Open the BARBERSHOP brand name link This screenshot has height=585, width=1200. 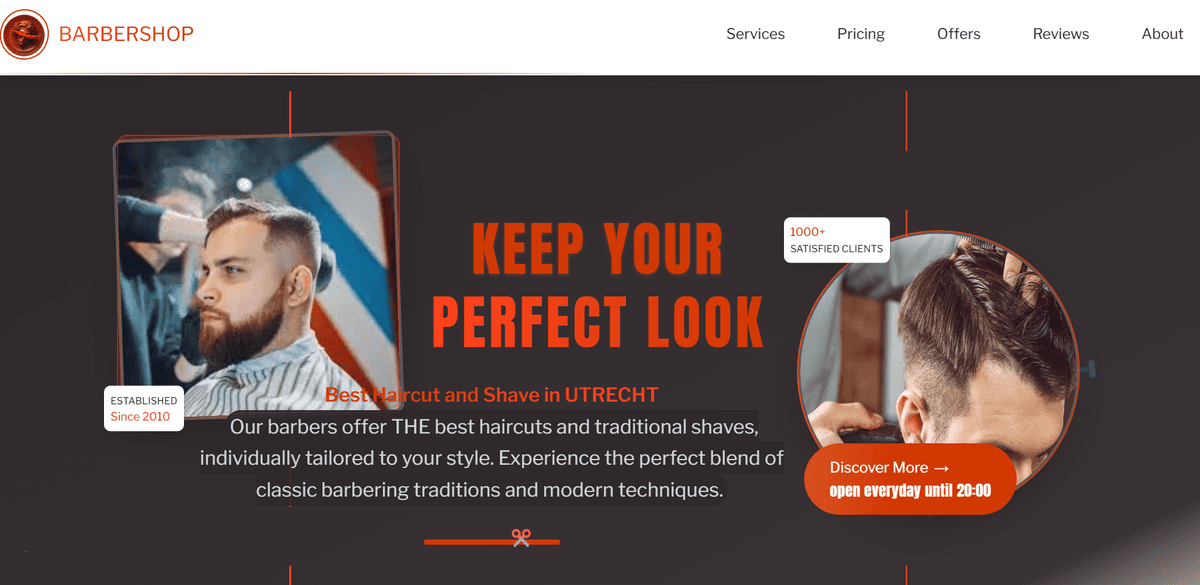pyautogui.click(x=126, y=34)
